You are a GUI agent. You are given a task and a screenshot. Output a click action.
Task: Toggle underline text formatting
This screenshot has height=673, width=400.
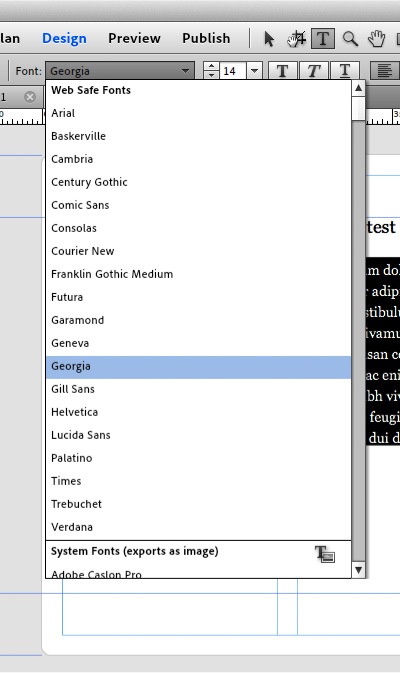(345, 70)
